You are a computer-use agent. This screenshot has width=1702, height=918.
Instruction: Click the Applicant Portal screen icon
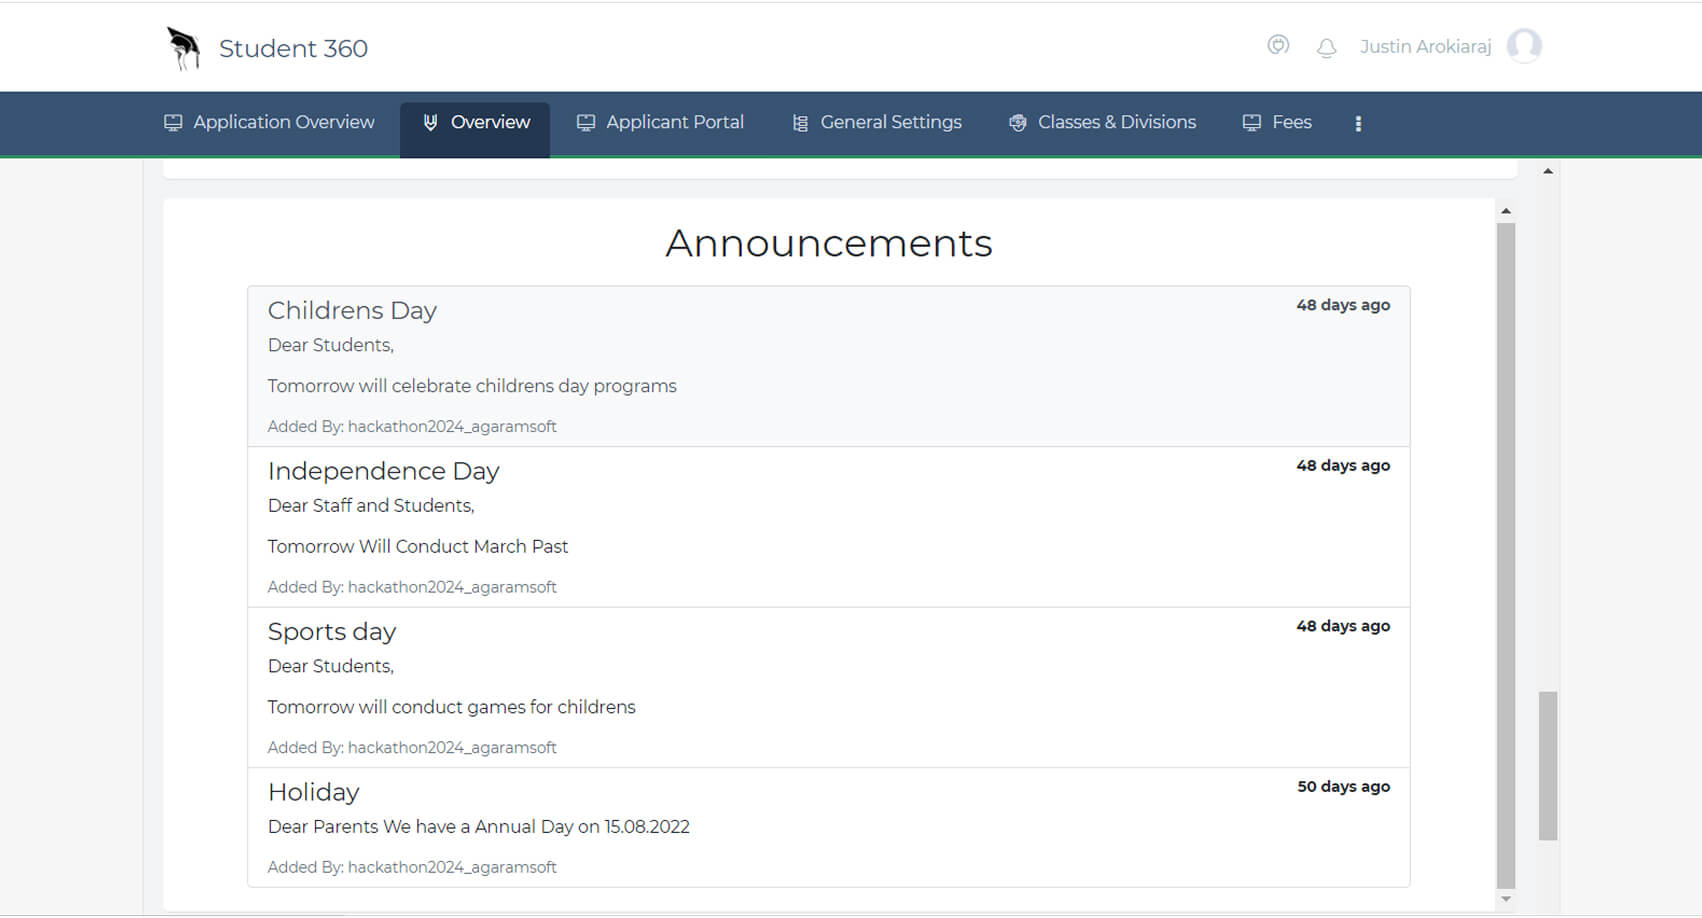click(587, 121)
